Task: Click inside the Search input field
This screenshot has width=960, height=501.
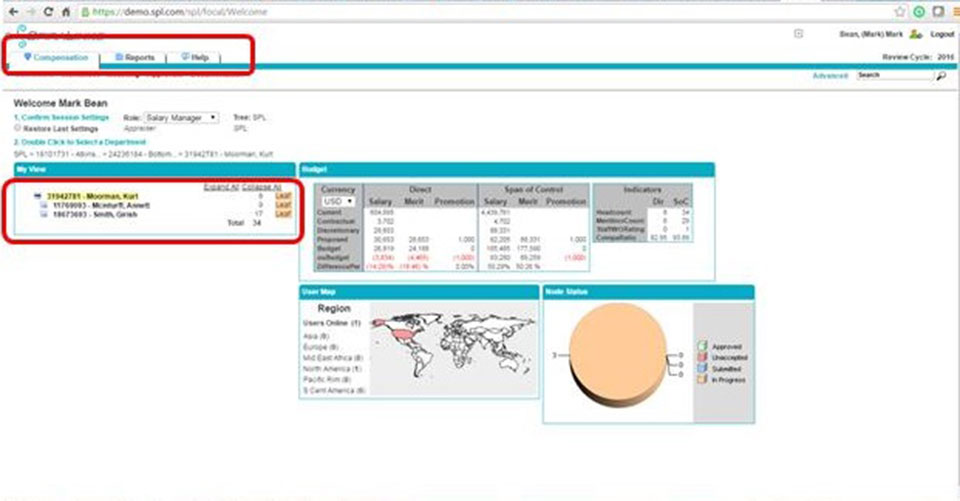Action: 894,75
